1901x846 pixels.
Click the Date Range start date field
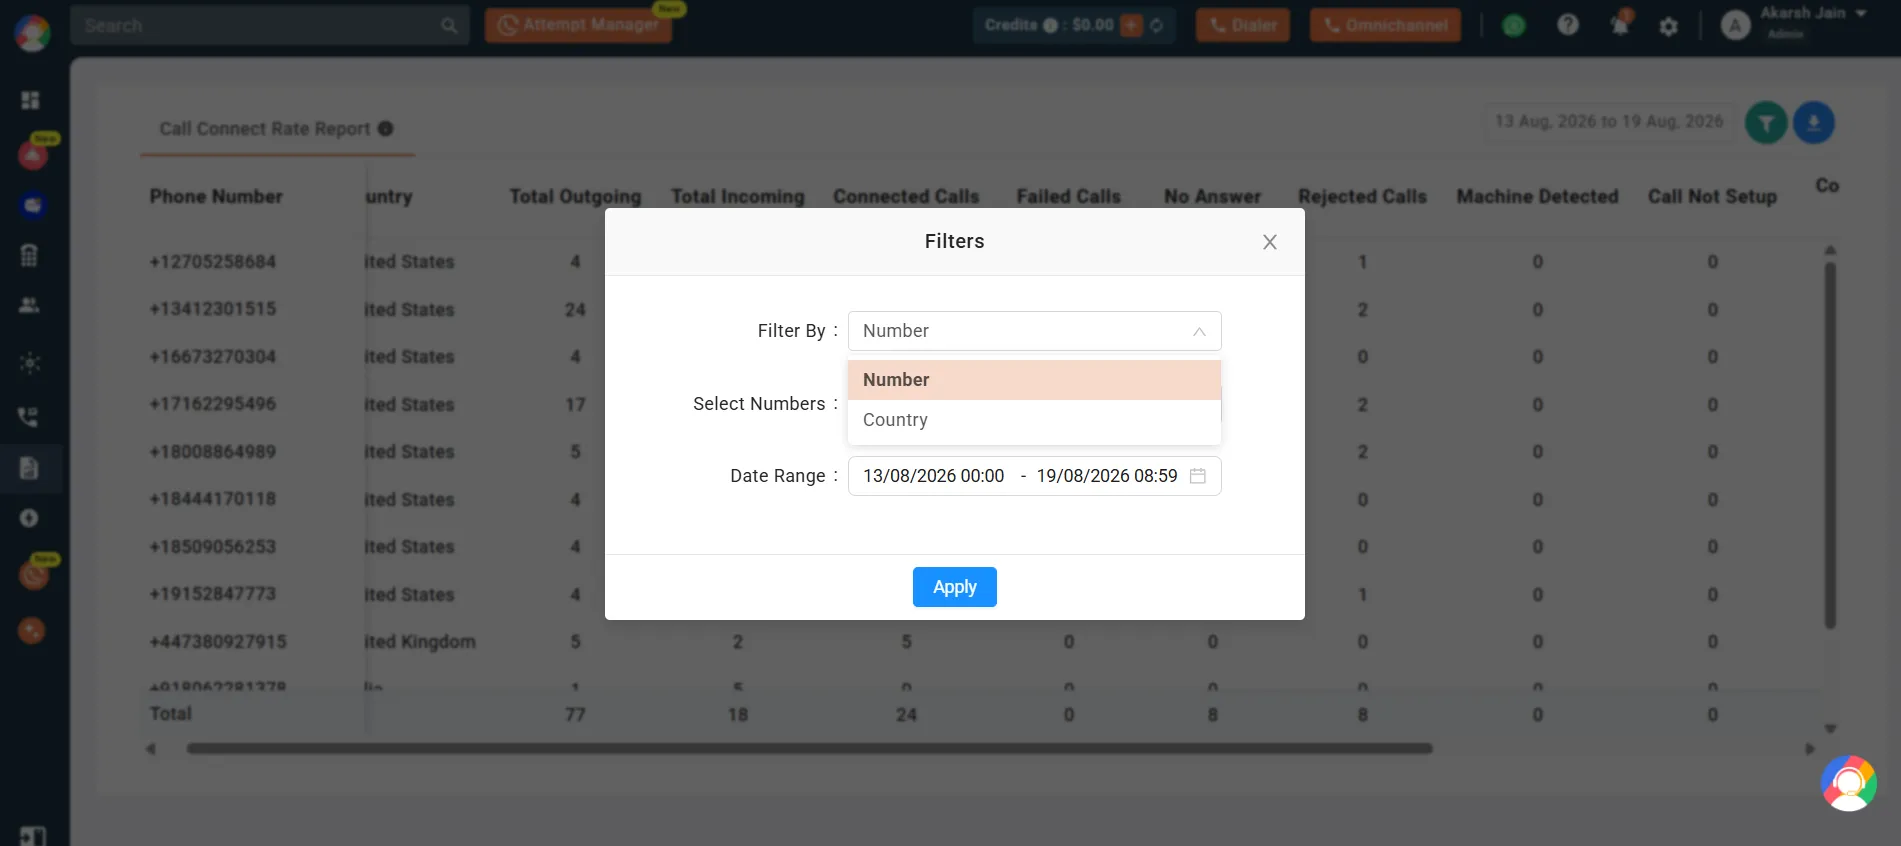point(933,476)
